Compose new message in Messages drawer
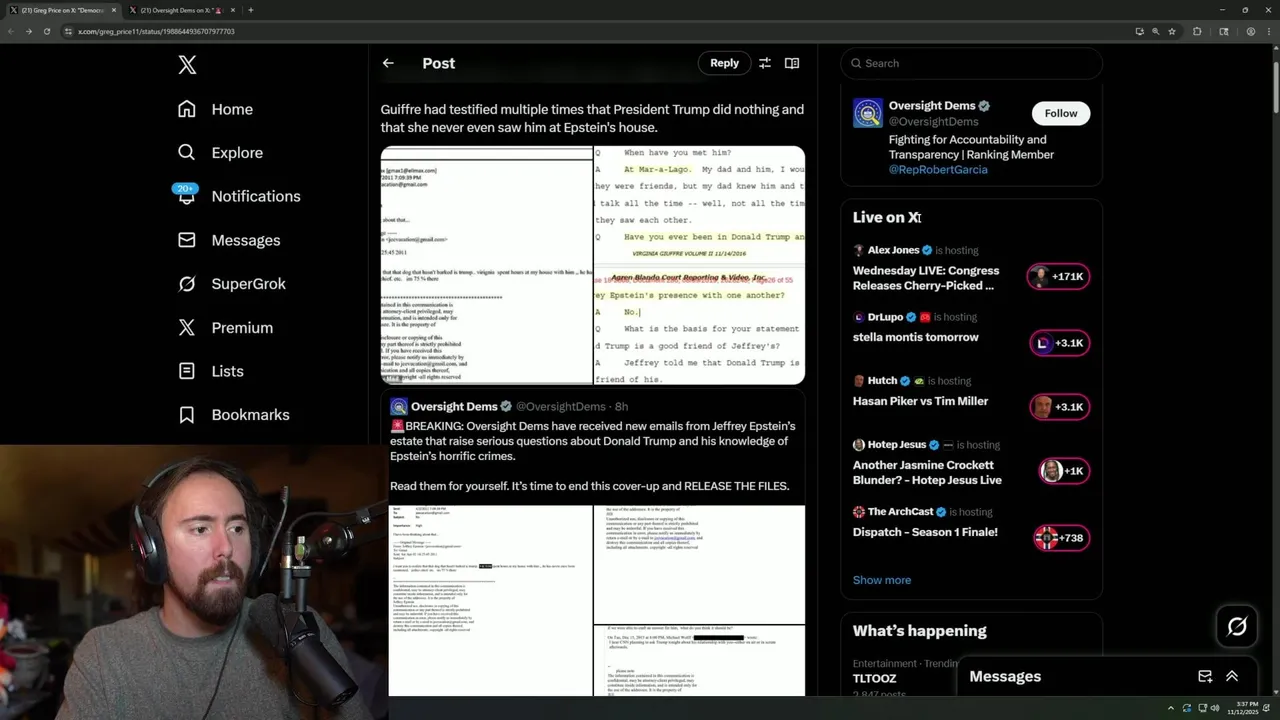This screenshot has width=1280, height=720. tap(1205, 676)
